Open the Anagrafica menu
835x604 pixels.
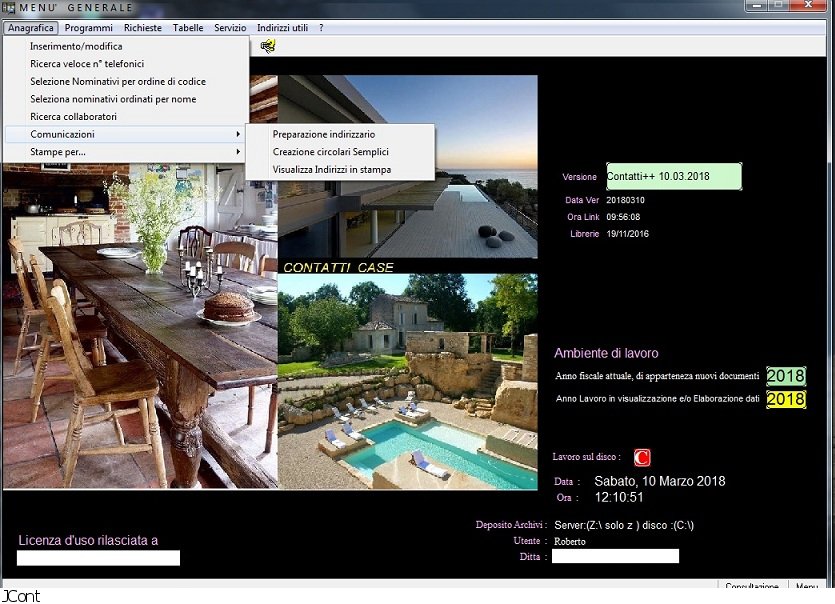point(30,28)
